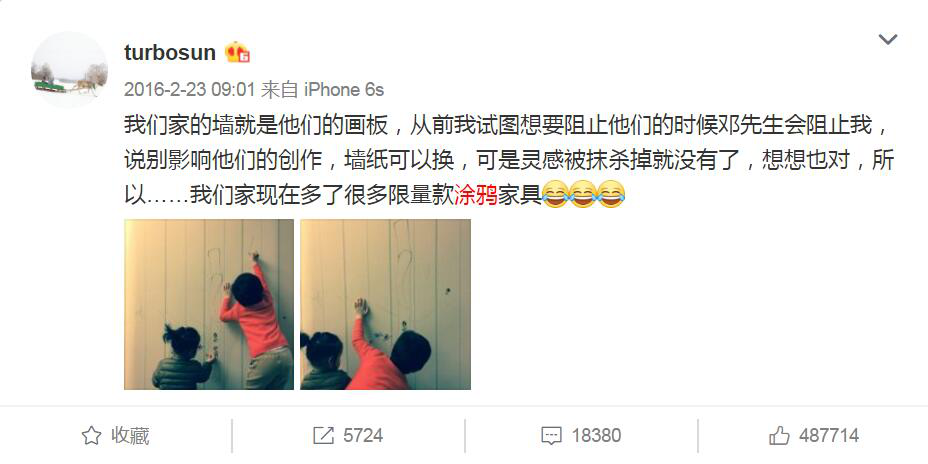This screenshot has width=928, height=464.
Task: Open the red 涂鸦 keyword link
Action: (476, 195)
